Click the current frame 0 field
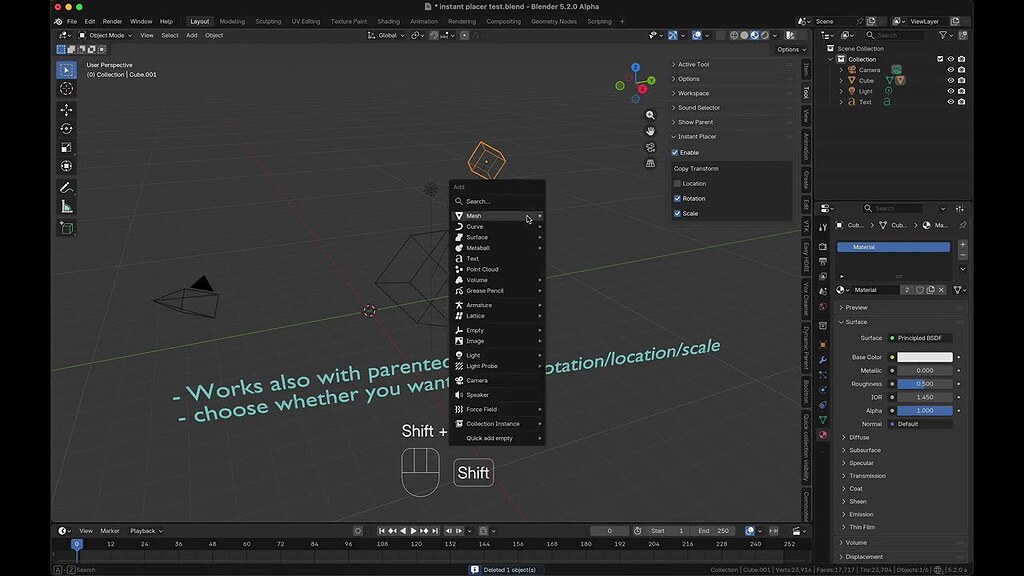The height and width of the screenshot is (576, 1024). (x=609, y=531)
